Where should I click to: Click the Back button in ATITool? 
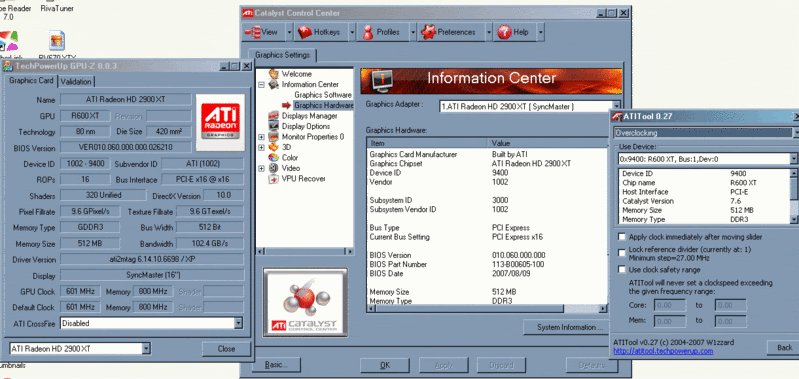[784, 347]
